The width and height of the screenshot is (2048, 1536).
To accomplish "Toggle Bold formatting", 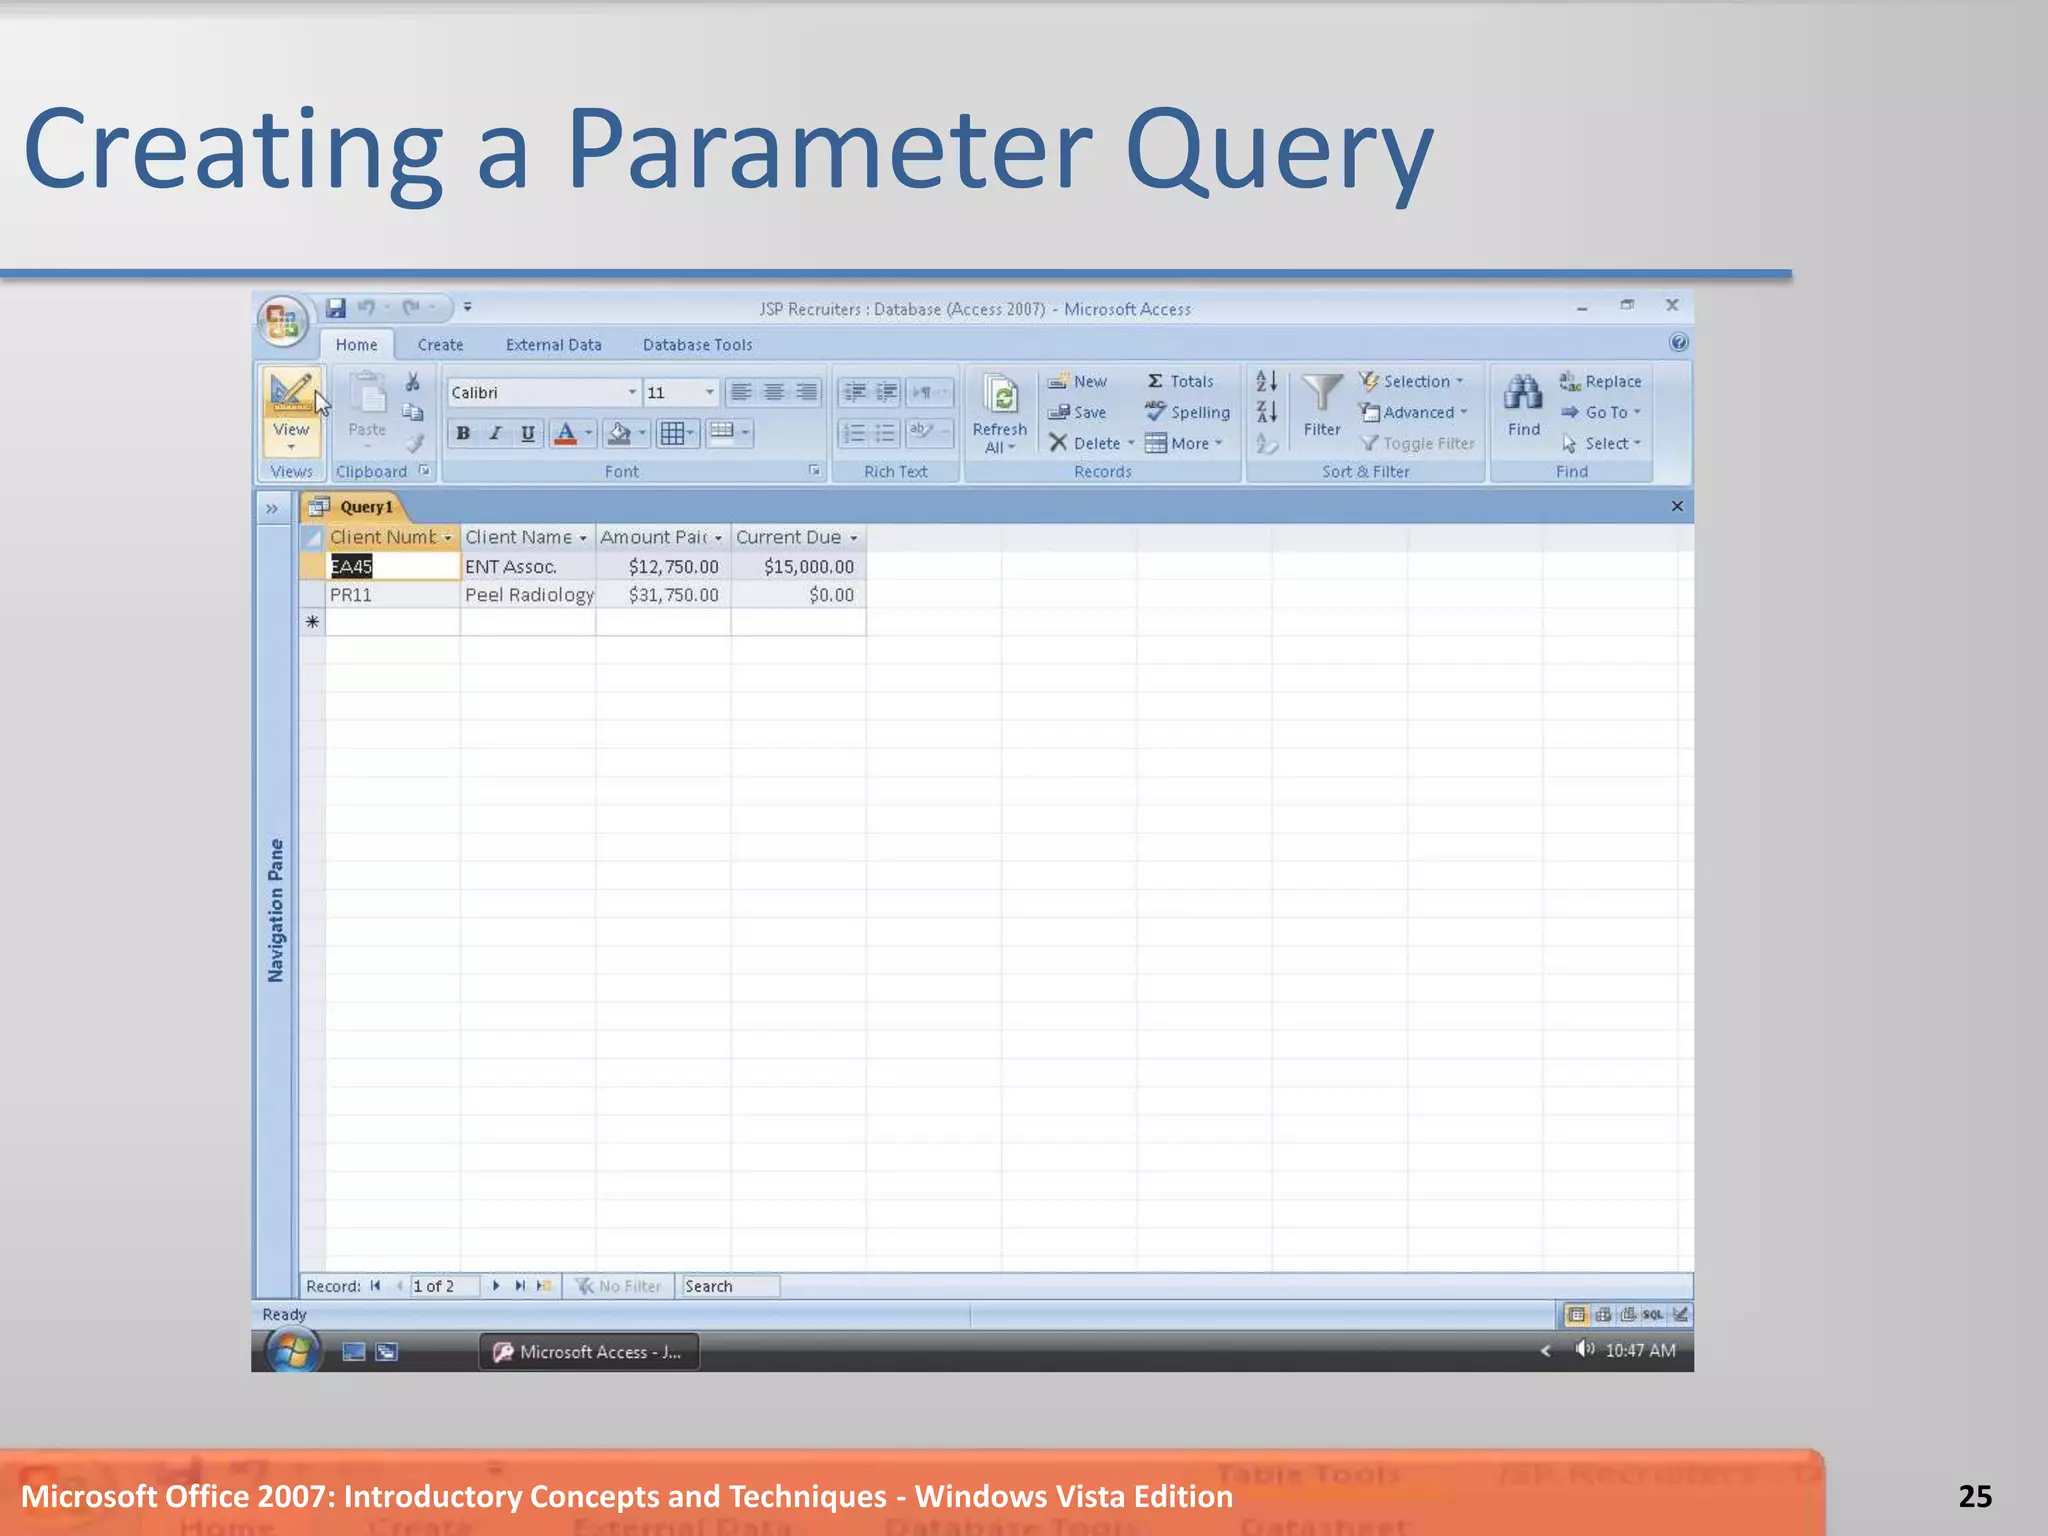I will tap(463, 433).
